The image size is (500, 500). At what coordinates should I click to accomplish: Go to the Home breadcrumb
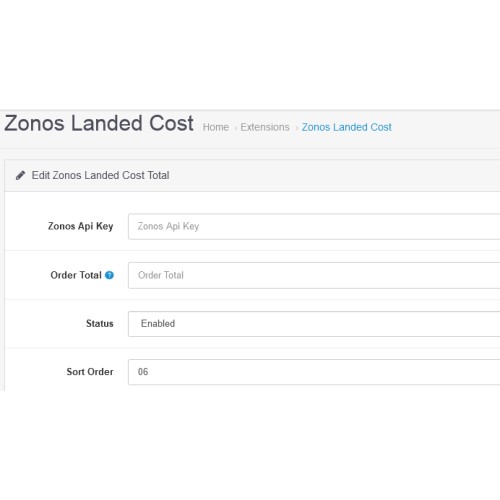216,127
